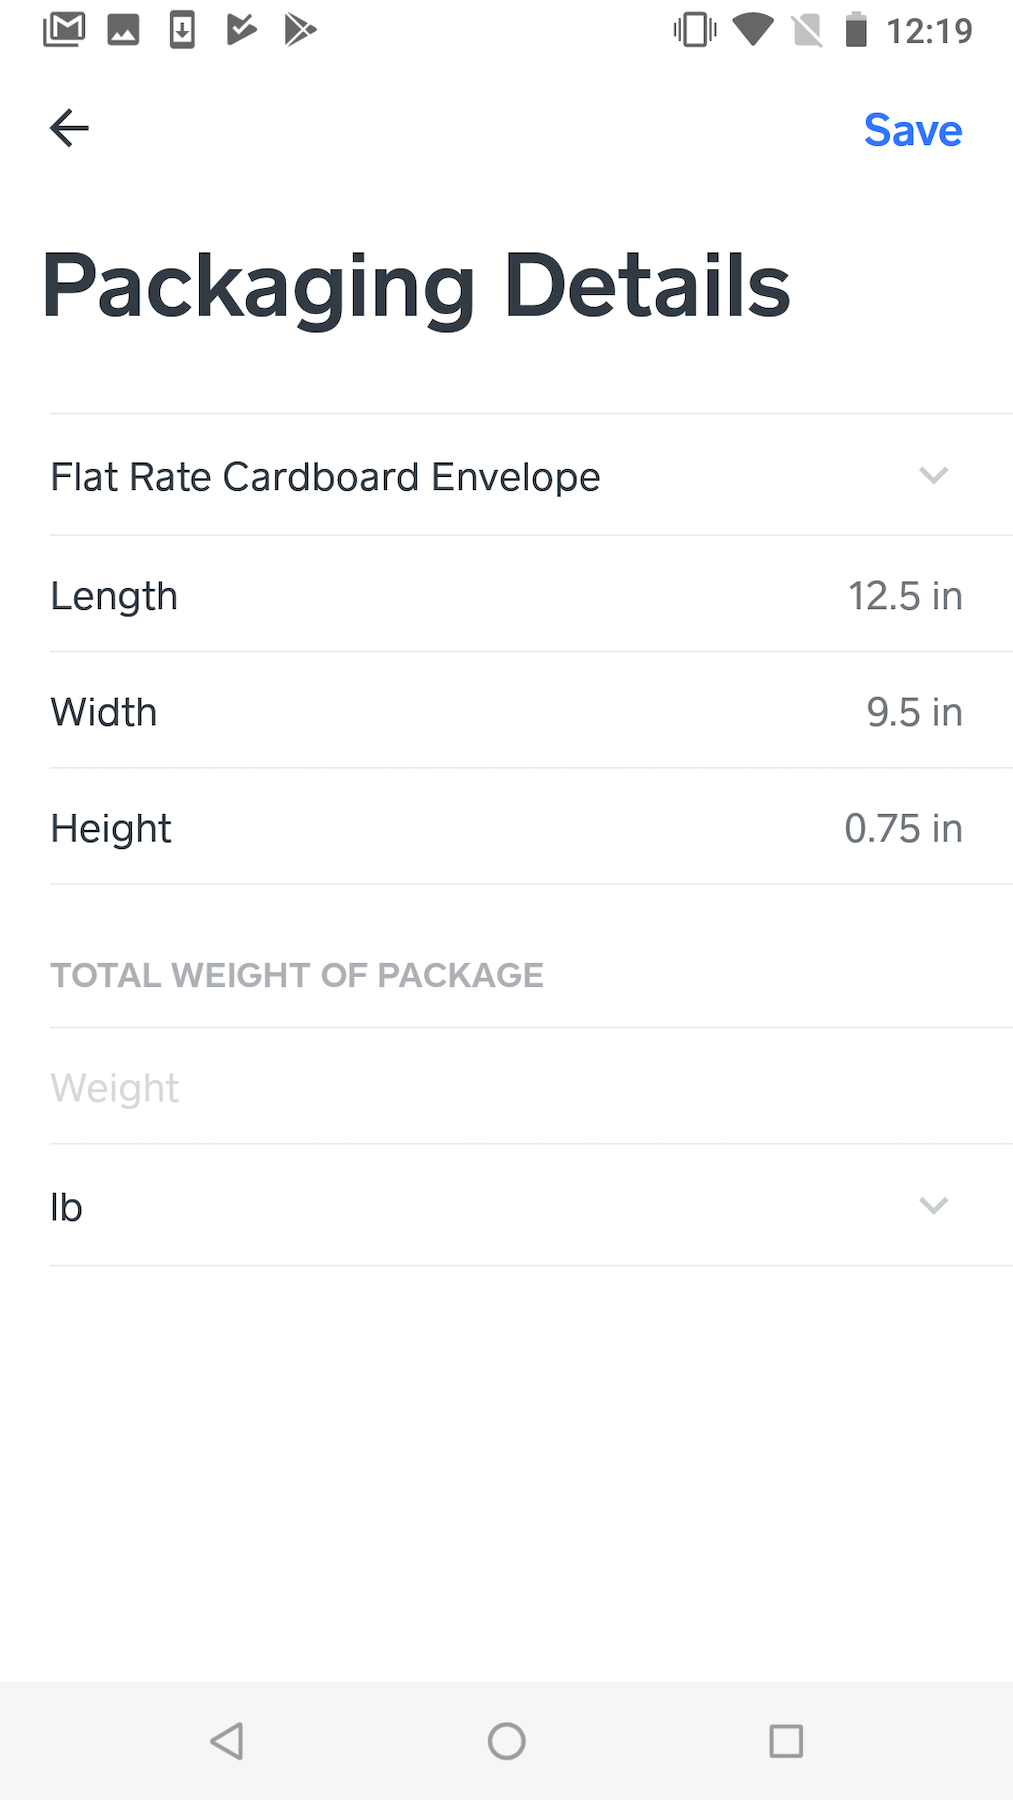Tap the vibrate mode status icon
1013x1800 pixels.
click(692, 29)
